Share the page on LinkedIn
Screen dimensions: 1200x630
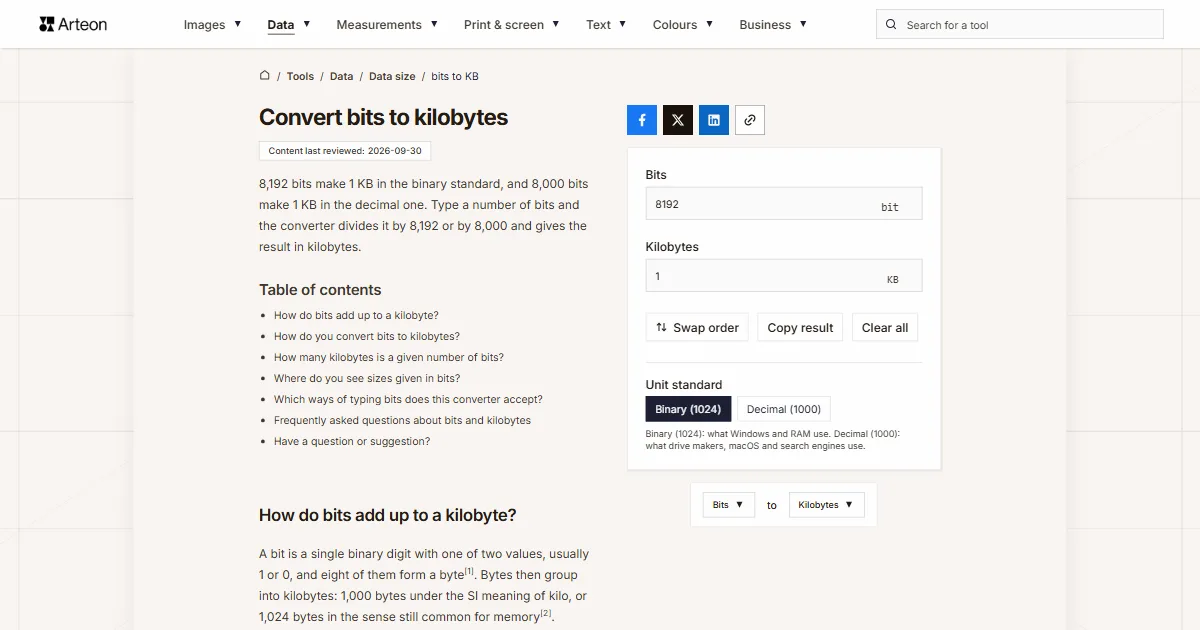click(x=714, y=120)
